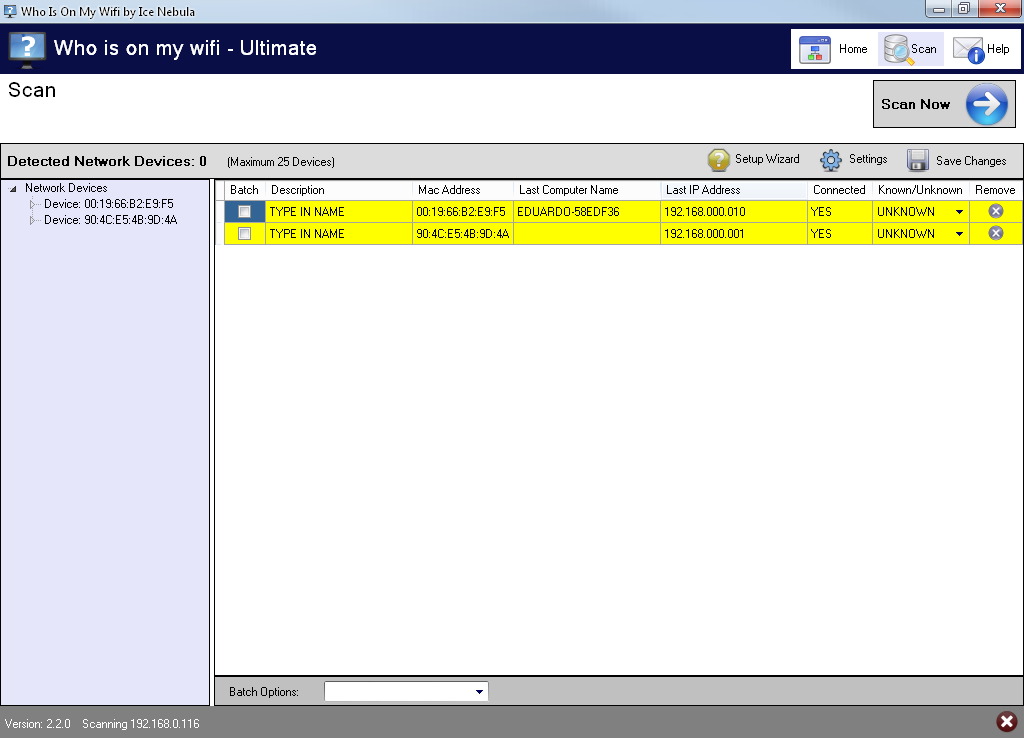Screen dimensions: 1024x738
Task: Select tree item Device: 00:19:66:B2:E9:F5
Action: tap(108, 204)
